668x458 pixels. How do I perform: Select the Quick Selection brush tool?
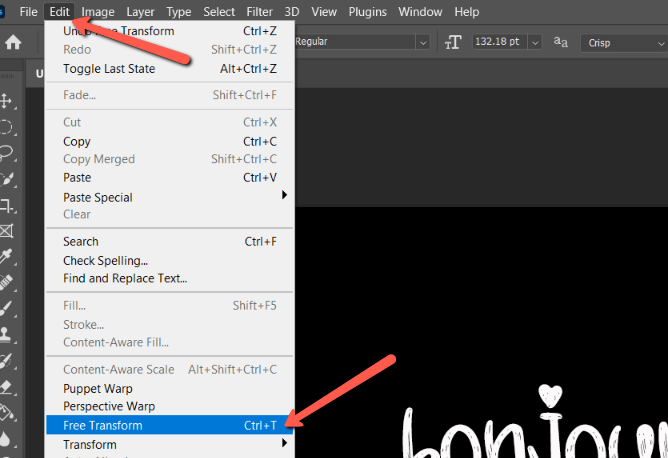point(6,179)
